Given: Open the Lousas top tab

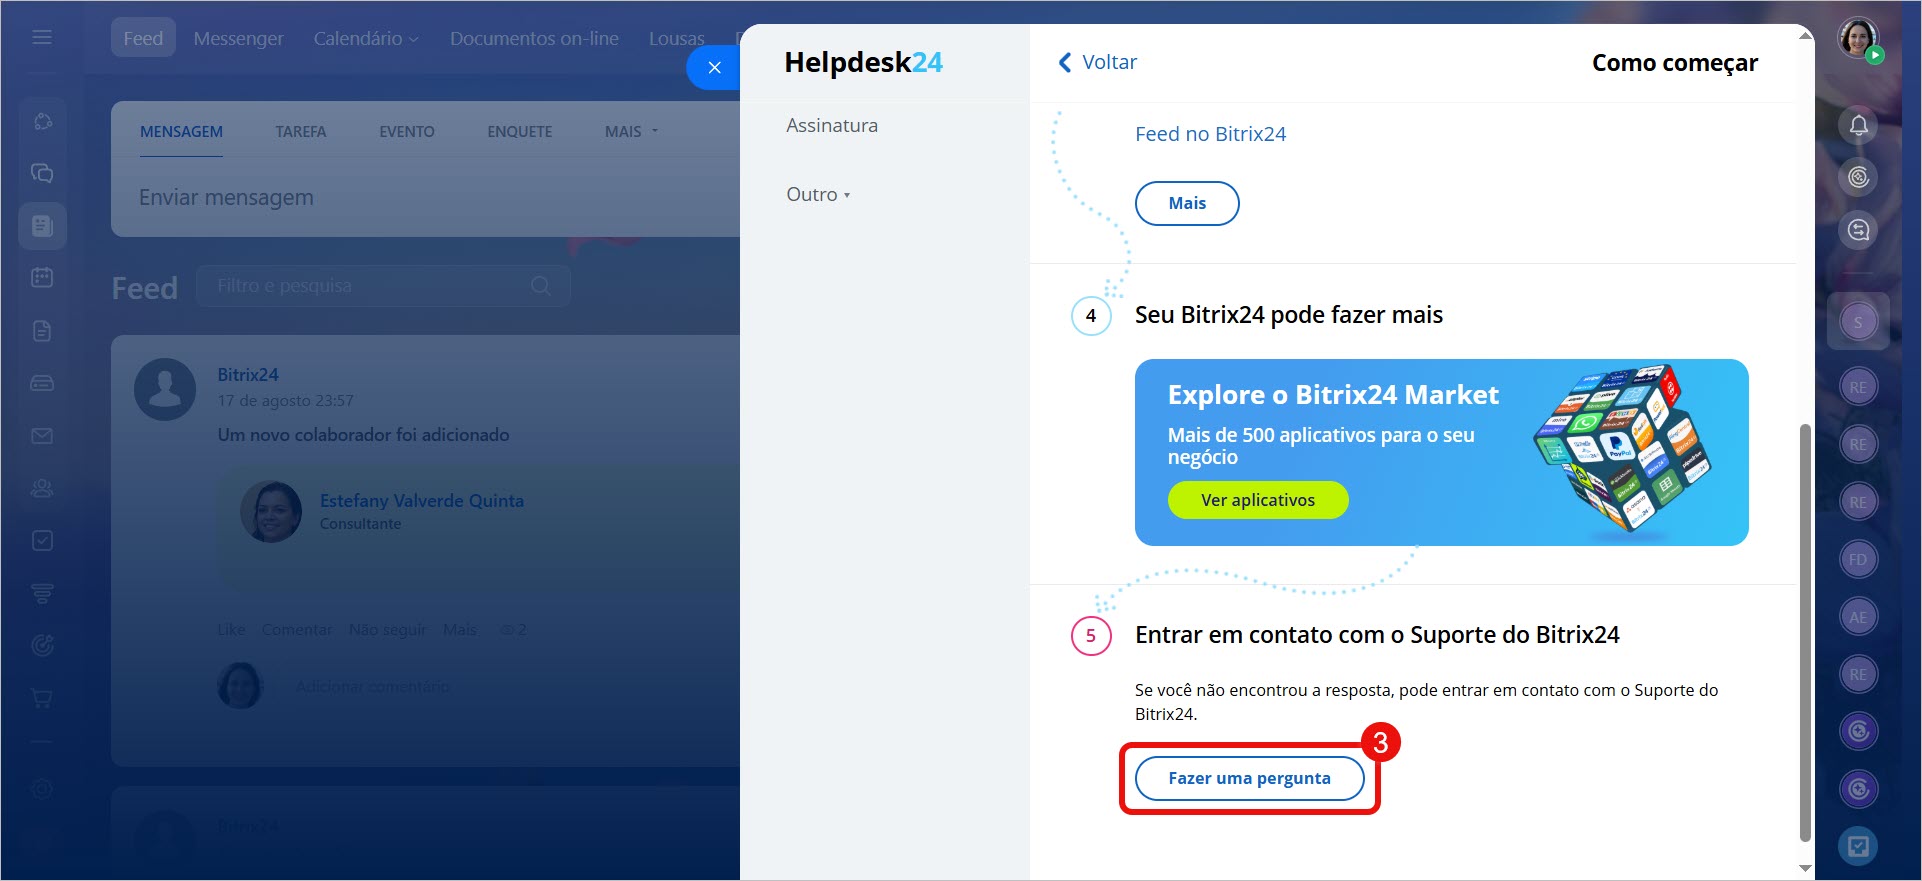Looking at the screenshot, I should [677, 38].
